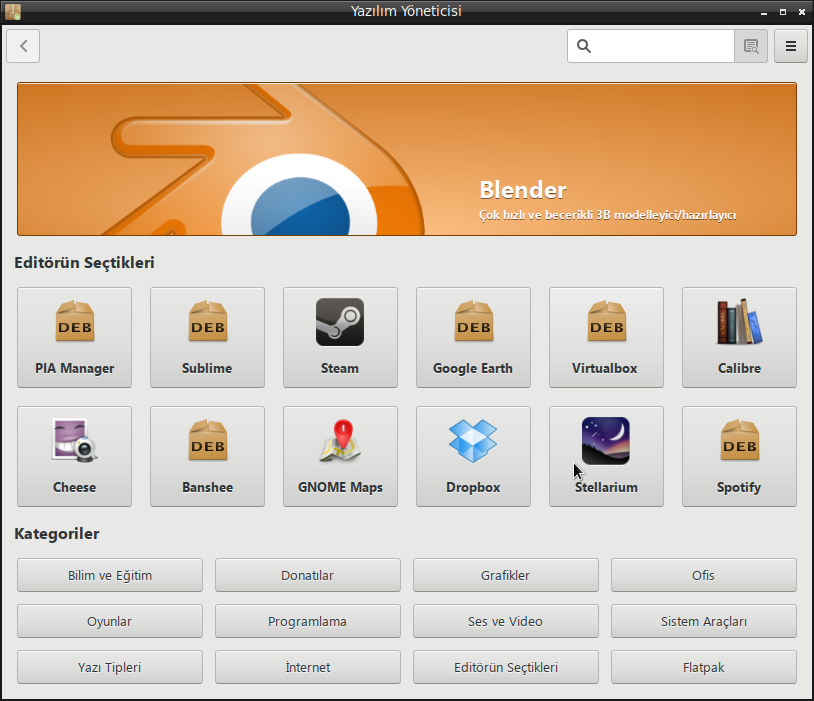This screenshot has height=701, width=814.
Task: Click the Software Manager title bar icon
Action: point(13,11)
